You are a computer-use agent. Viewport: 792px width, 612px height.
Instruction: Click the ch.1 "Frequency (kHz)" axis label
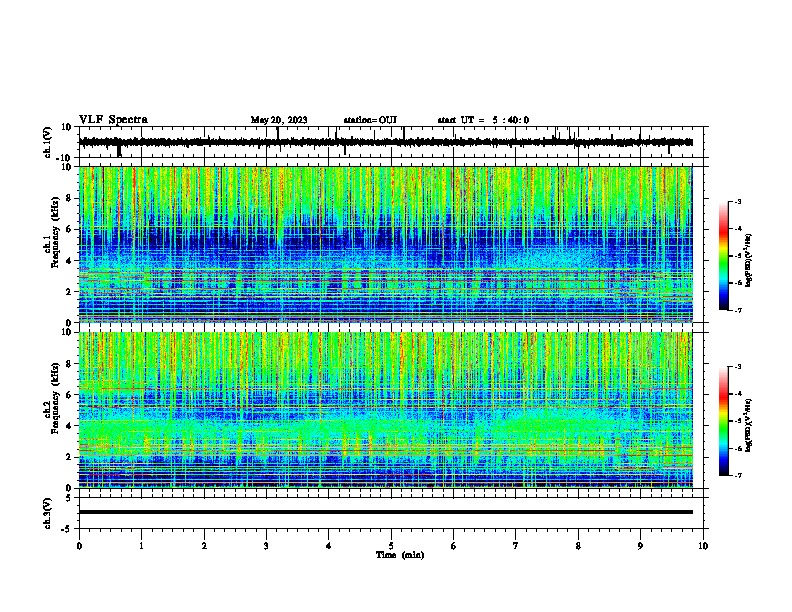[55, 232]
